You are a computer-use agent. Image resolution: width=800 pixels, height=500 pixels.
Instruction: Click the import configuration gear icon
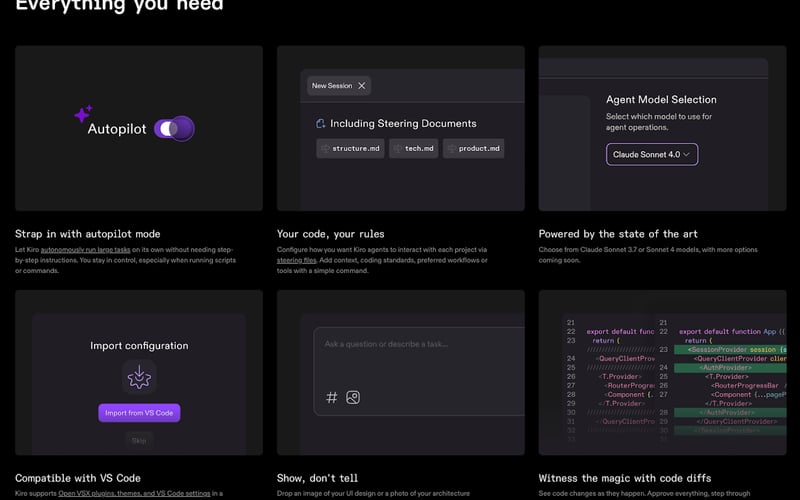click(x=139, y=377)
